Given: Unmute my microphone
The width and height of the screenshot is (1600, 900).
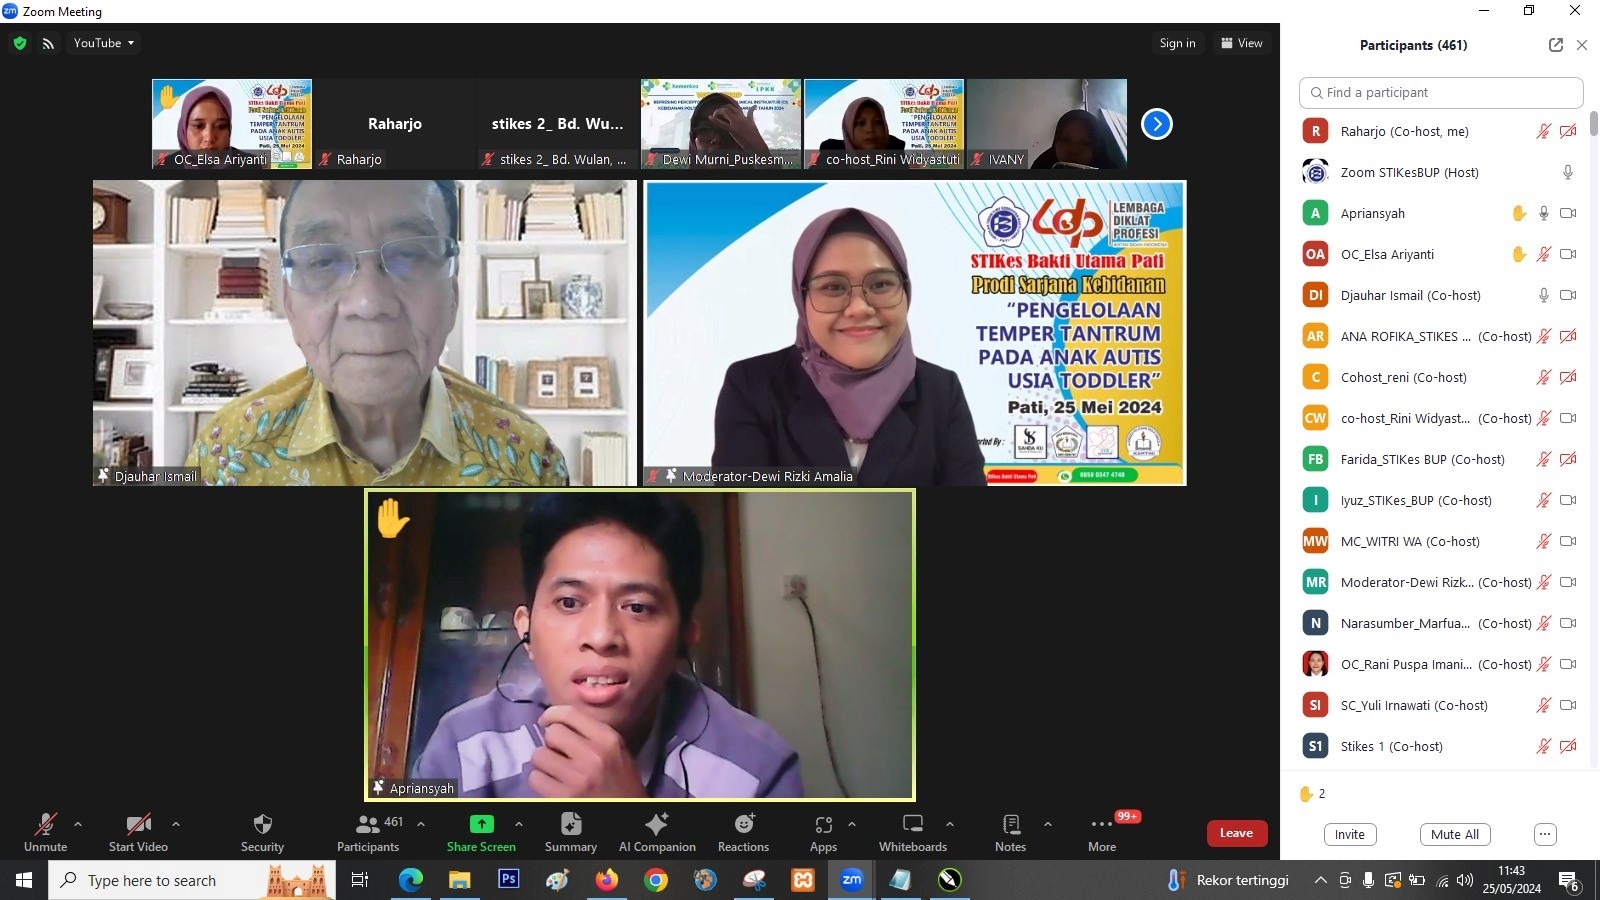Looking at the screenshot, I should pos(45,825).
